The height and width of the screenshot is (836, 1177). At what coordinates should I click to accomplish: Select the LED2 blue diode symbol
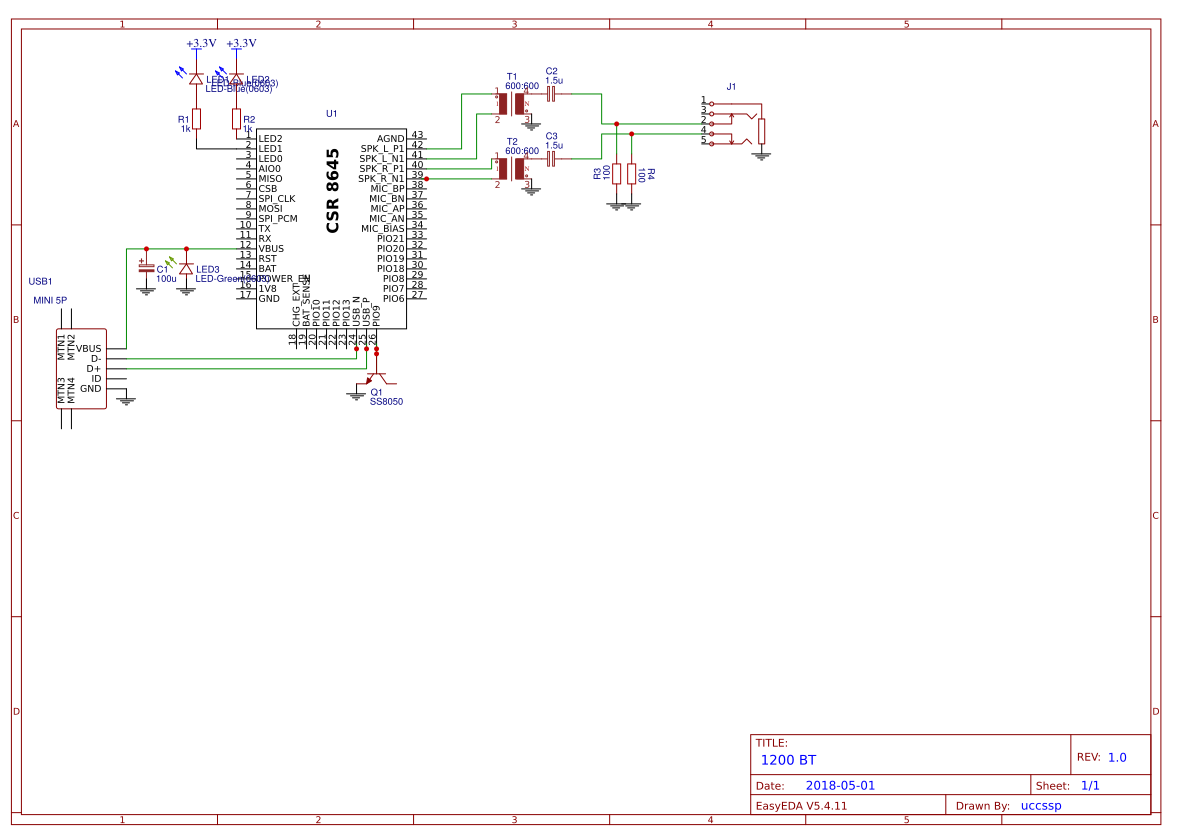(x=236, y=79)
